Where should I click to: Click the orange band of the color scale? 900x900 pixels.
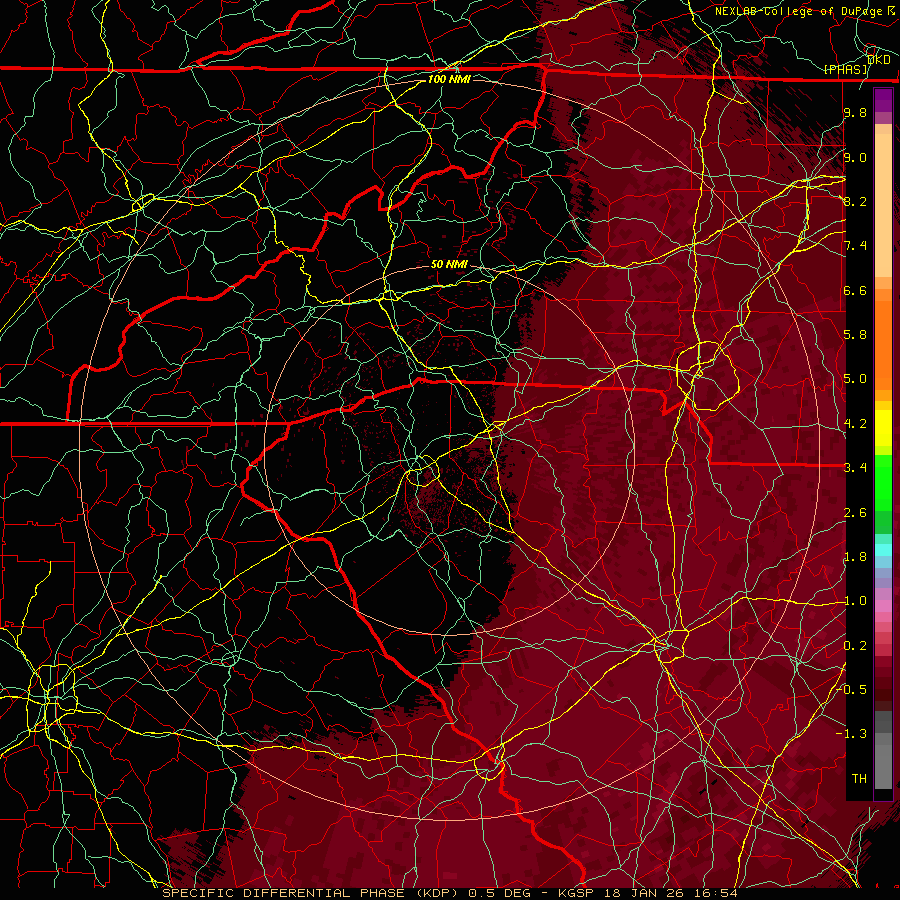coord(883,344)
